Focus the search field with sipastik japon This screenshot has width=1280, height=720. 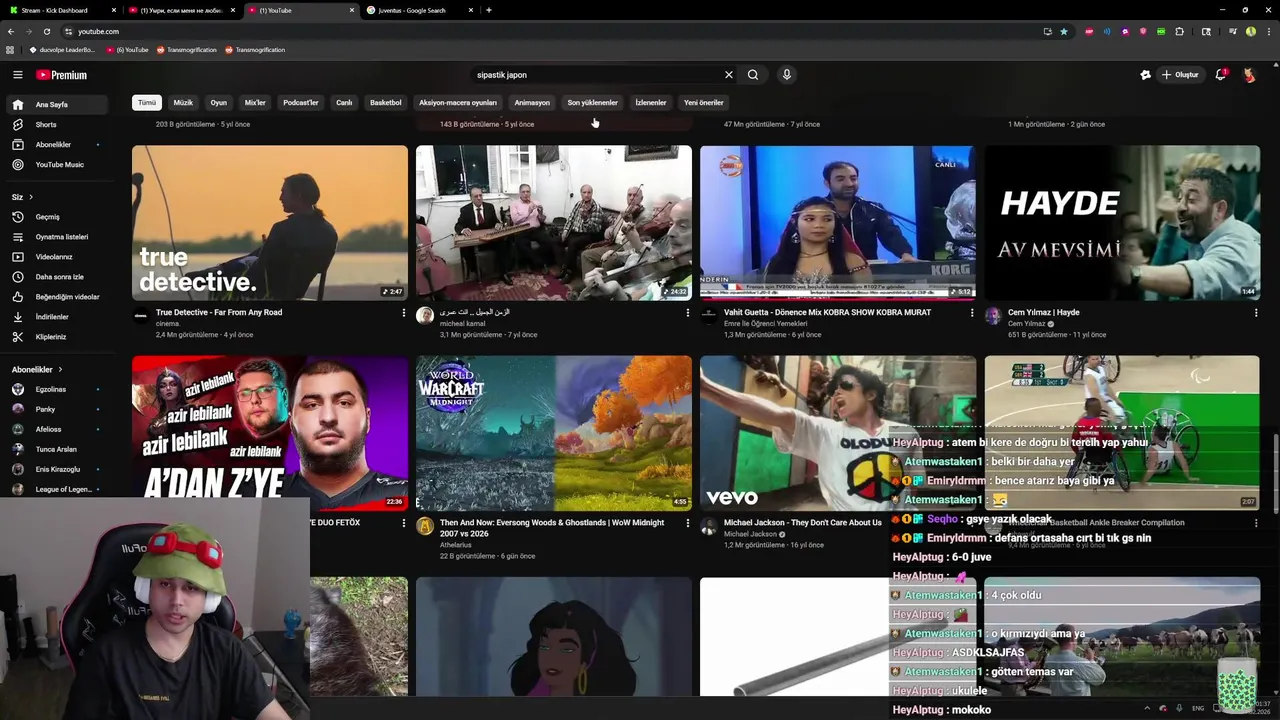595,75
